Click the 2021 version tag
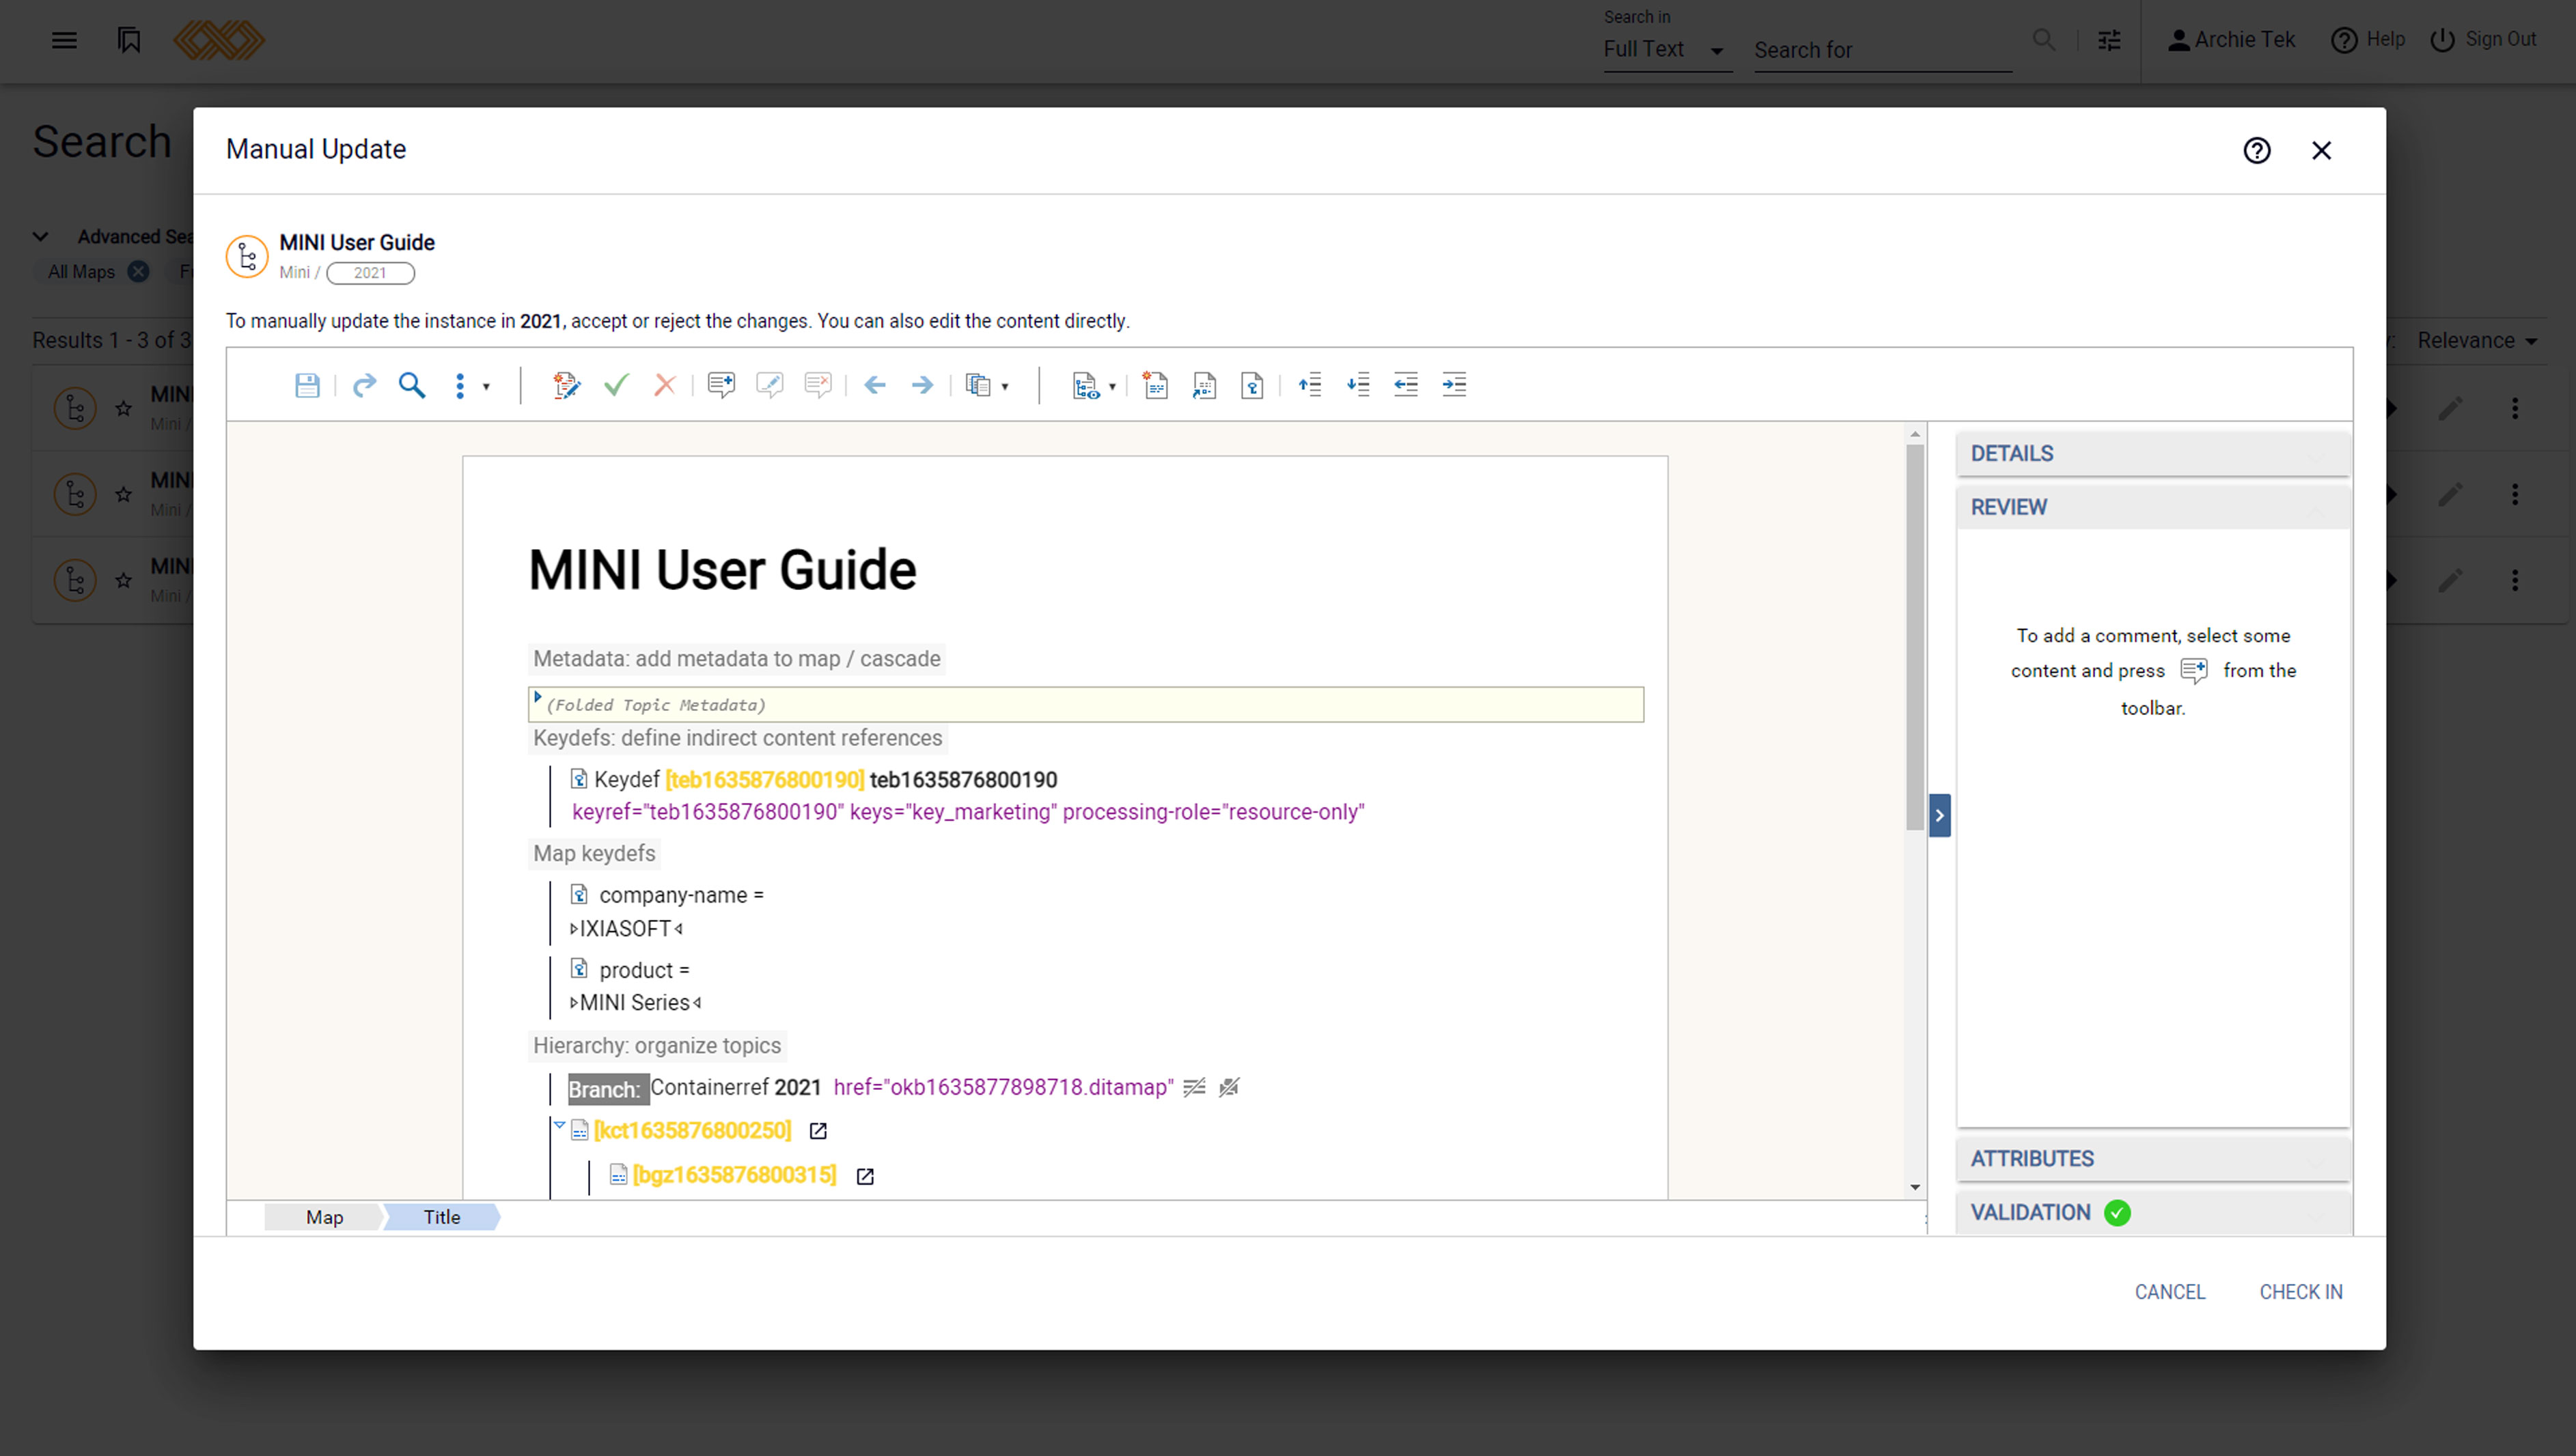The image size is (2576, 1456). [x=370, y=273]
